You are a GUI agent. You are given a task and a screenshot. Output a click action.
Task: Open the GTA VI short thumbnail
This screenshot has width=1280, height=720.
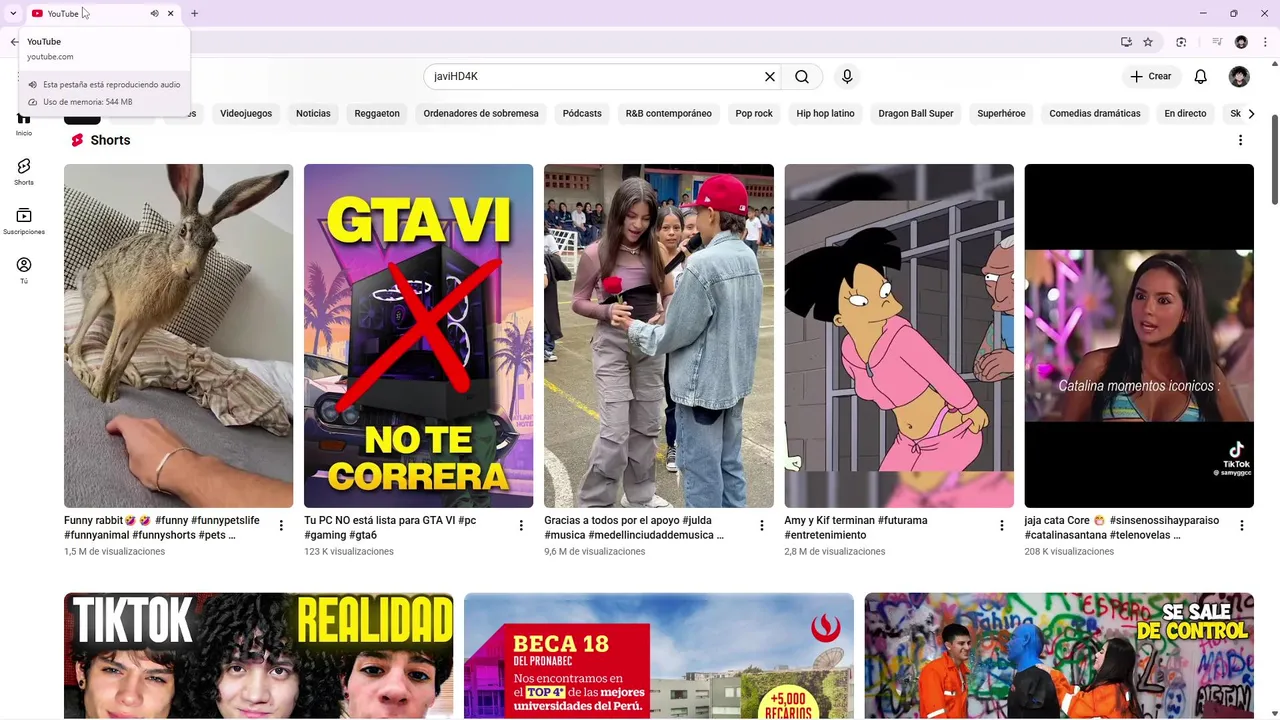pos(419,336)
